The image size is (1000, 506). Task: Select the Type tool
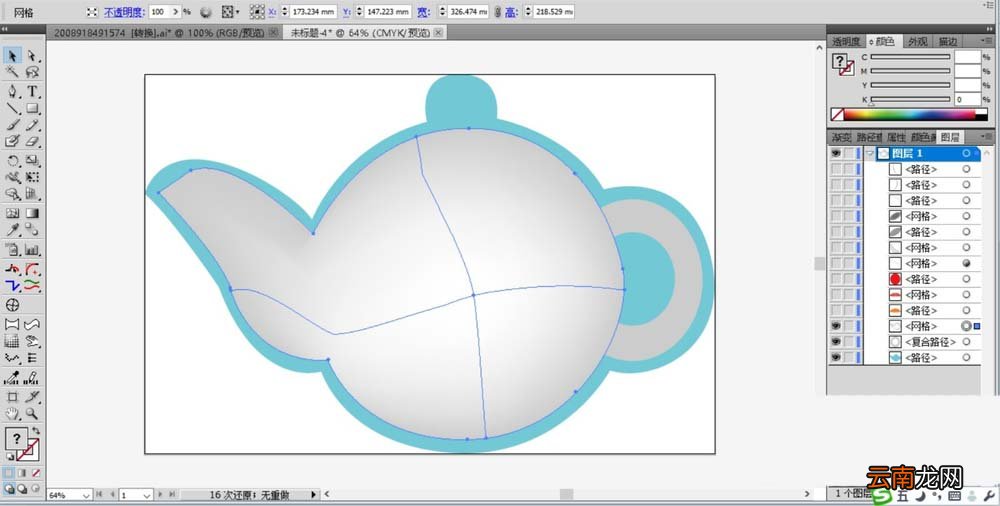pyautogui.click(x=32, y=91)
